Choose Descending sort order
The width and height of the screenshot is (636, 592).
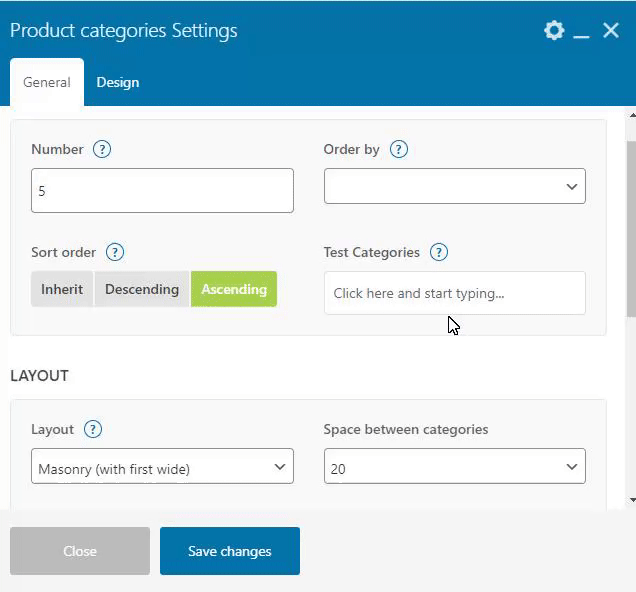(x=142, y=289)
